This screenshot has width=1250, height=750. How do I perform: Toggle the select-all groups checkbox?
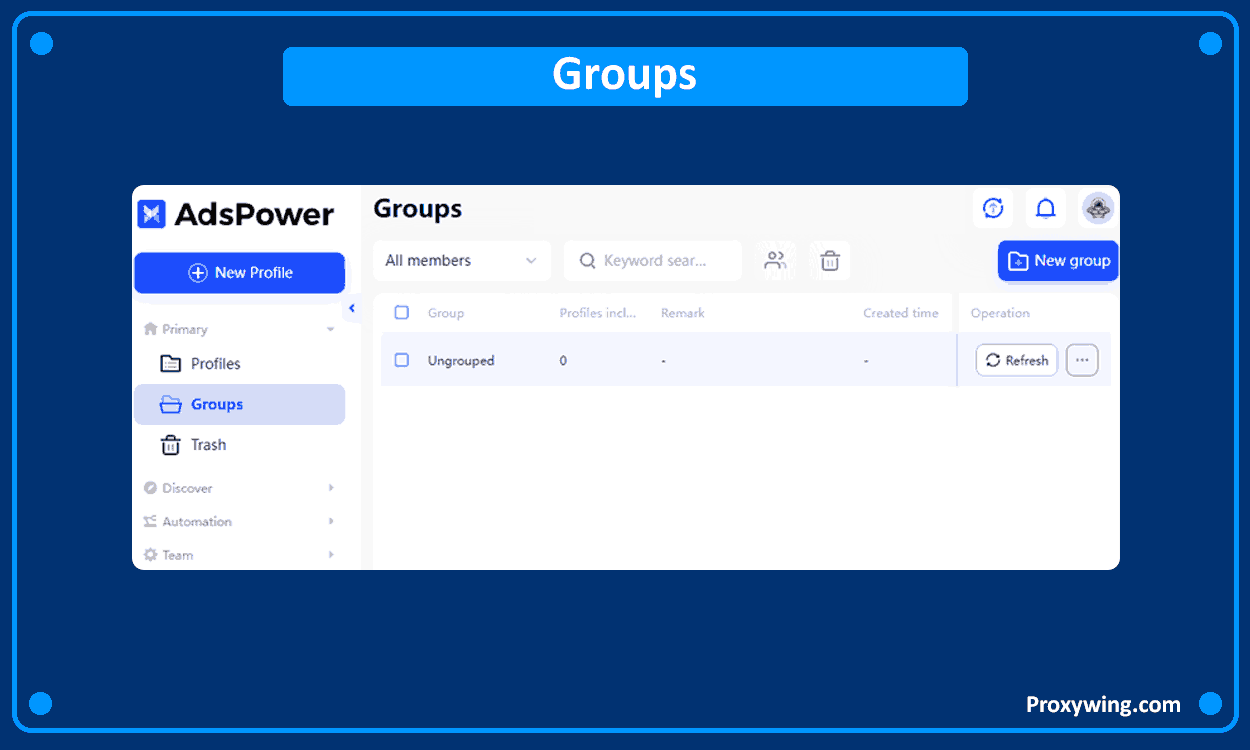click(x=402, y=313)
